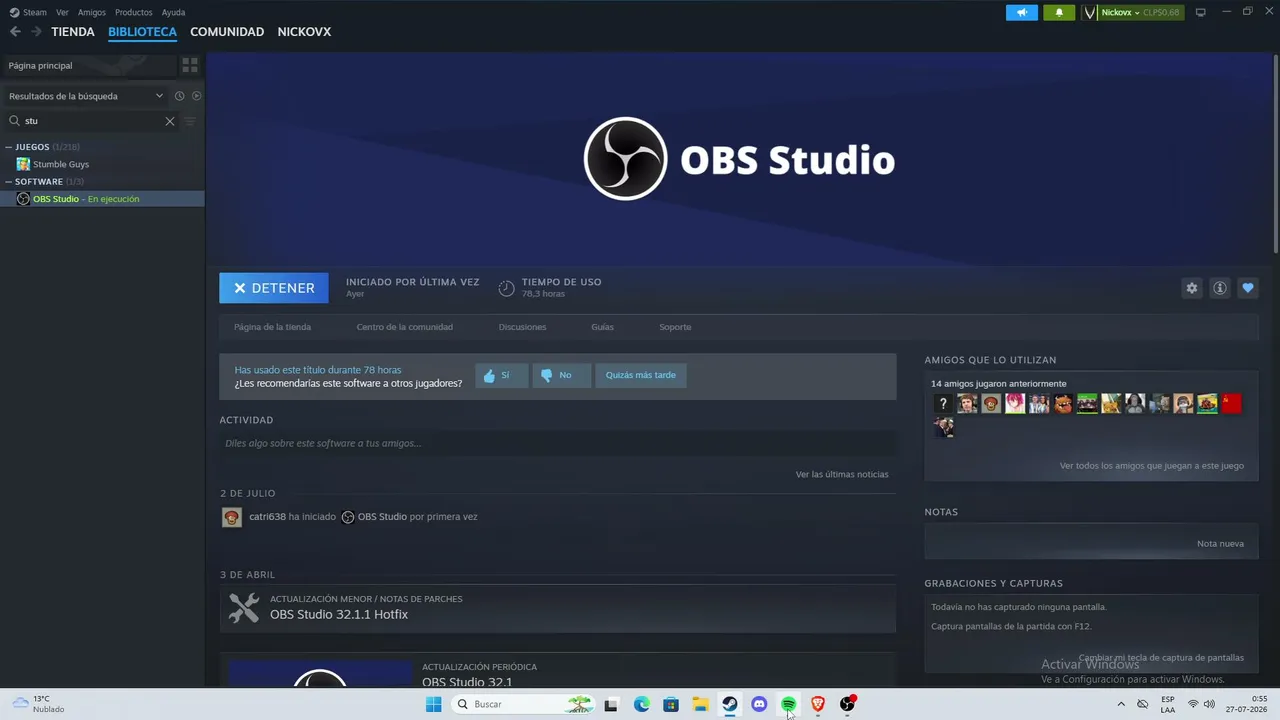Open Nickovx avatar in top bar
The image size is (1280, 720).
pyautogui.click(x=1091, y=13)
